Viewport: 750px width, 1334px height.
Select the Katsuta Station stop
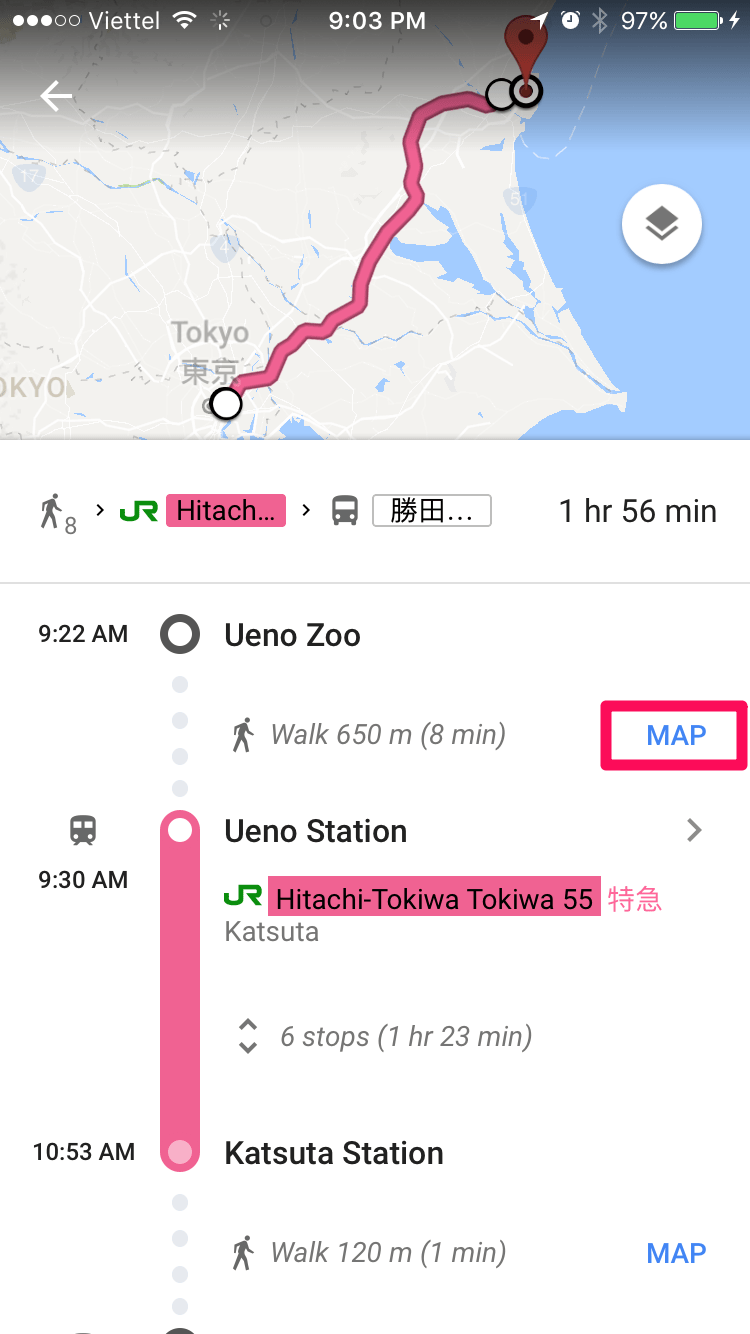coord(334,1153)
